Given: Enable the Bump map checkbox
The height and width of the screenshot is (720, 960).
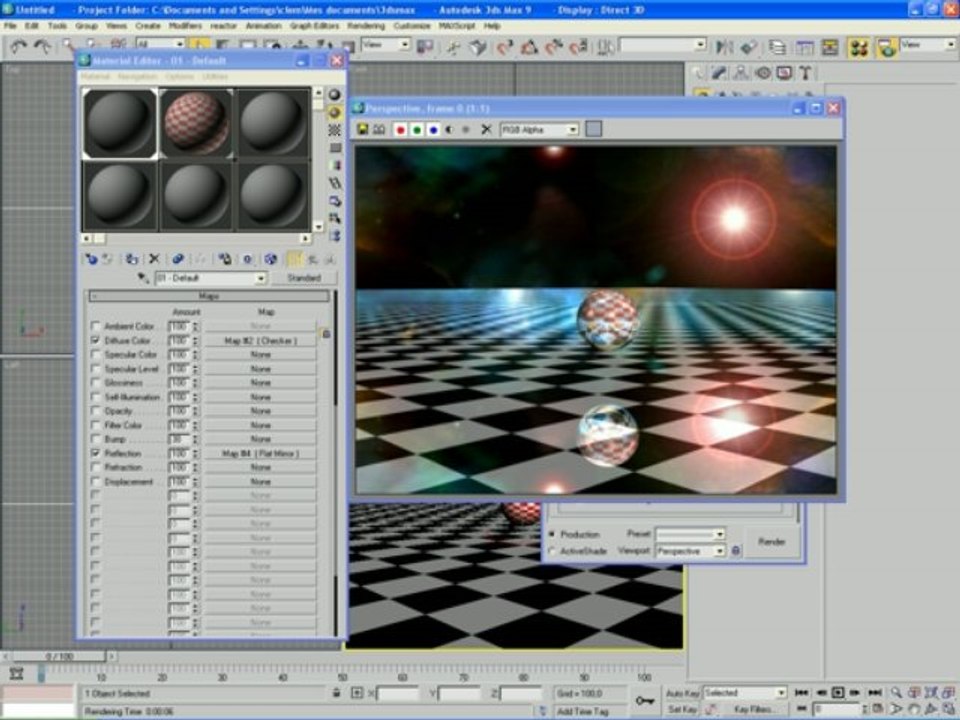Looking at the screenshot, I should (x=96, y=439).
